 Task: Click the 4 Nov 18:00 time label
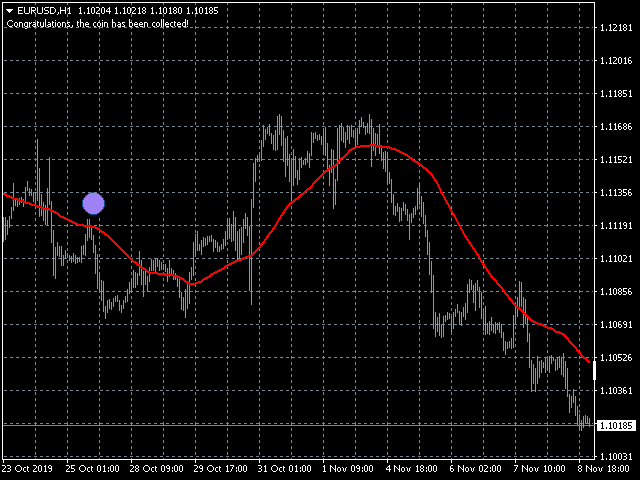click(x=414, y=468)
